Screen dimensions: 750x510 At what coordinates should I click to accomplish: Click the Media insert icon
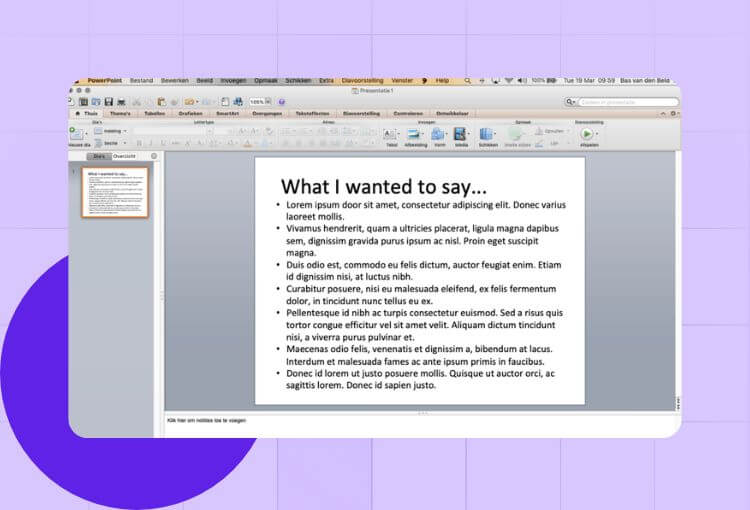[x=460, y=136]
